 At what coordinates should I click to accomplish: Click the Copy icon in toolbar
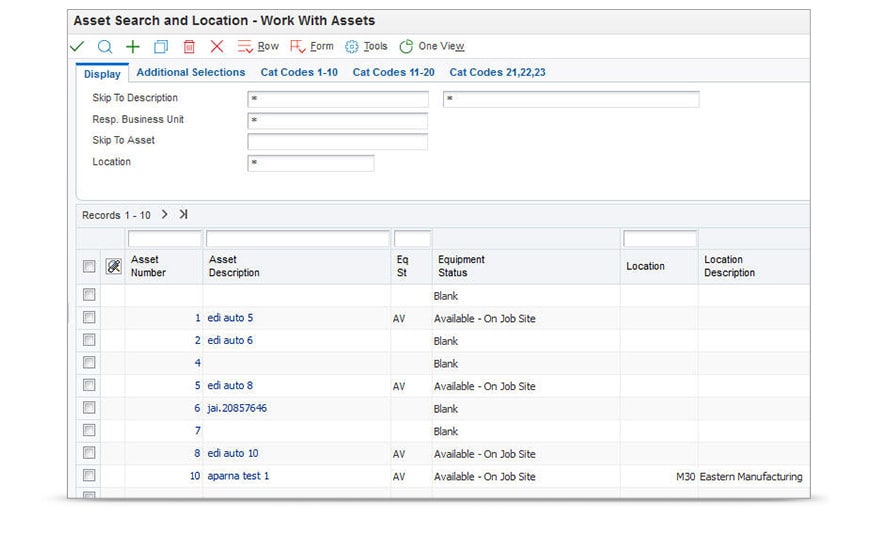click(160, 47)
